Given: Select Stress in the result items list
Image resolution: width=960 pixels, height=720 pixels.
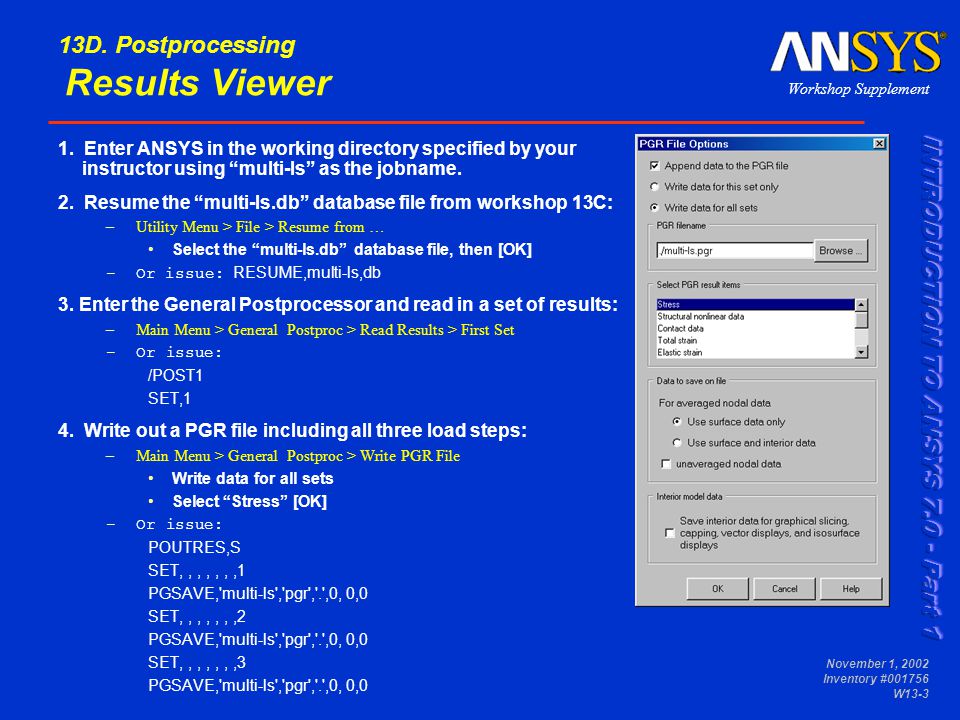Looking at the screenshot, I should (x=756, y=304).
